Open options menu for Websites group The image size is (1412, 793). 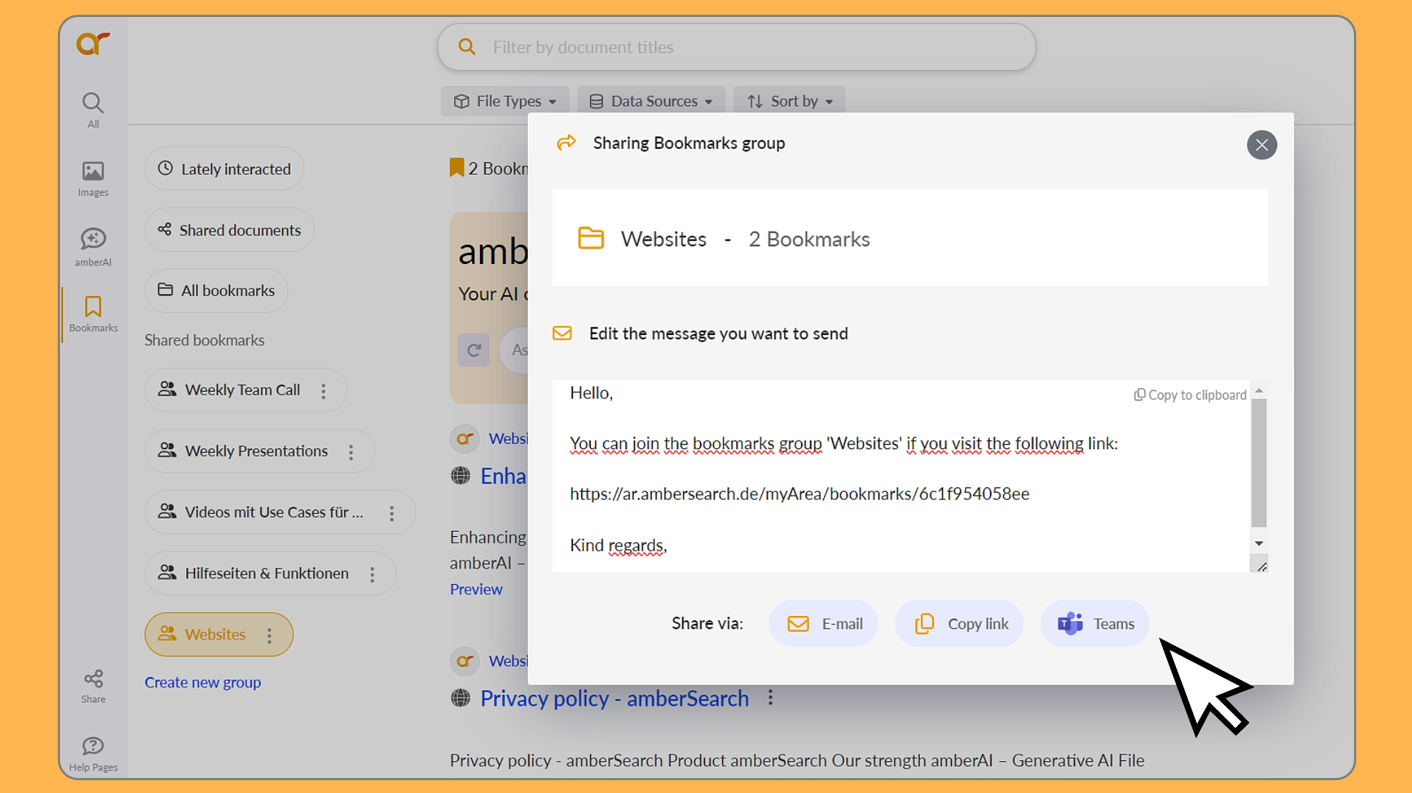tap(269, 635)
